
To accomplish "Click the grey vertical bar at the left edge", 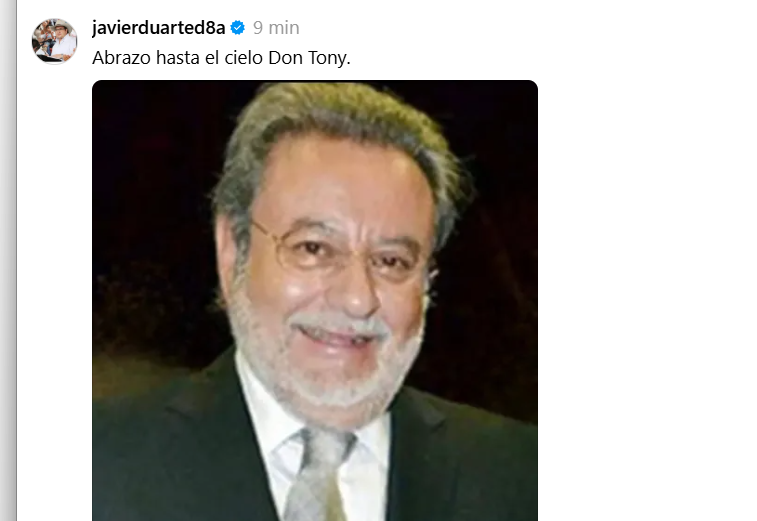I will 8,261.
